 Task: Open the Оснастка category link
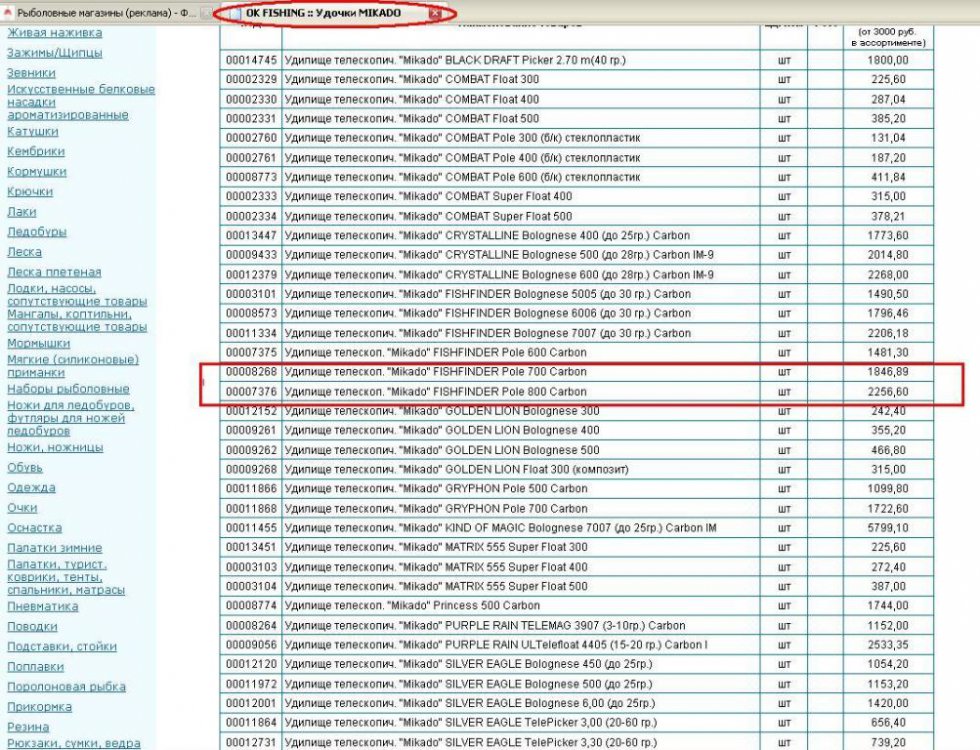[34, 528]
